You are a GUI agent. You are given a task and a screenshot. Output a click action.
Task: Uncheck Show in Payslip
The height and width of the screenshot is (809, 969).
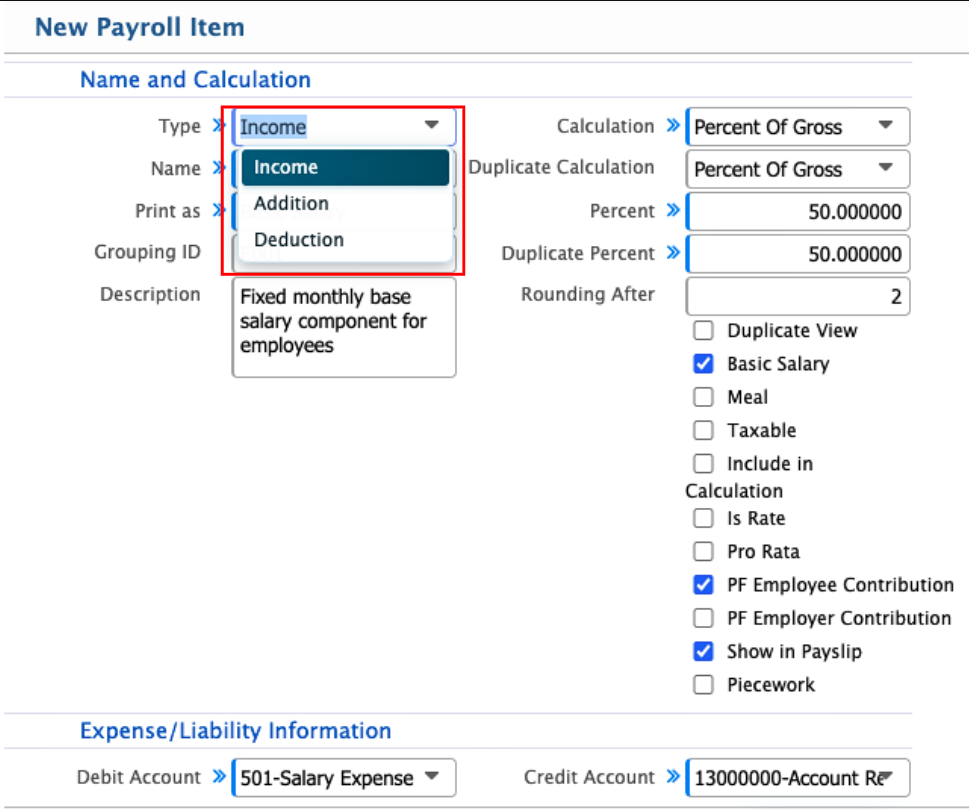tap(704, 652)
